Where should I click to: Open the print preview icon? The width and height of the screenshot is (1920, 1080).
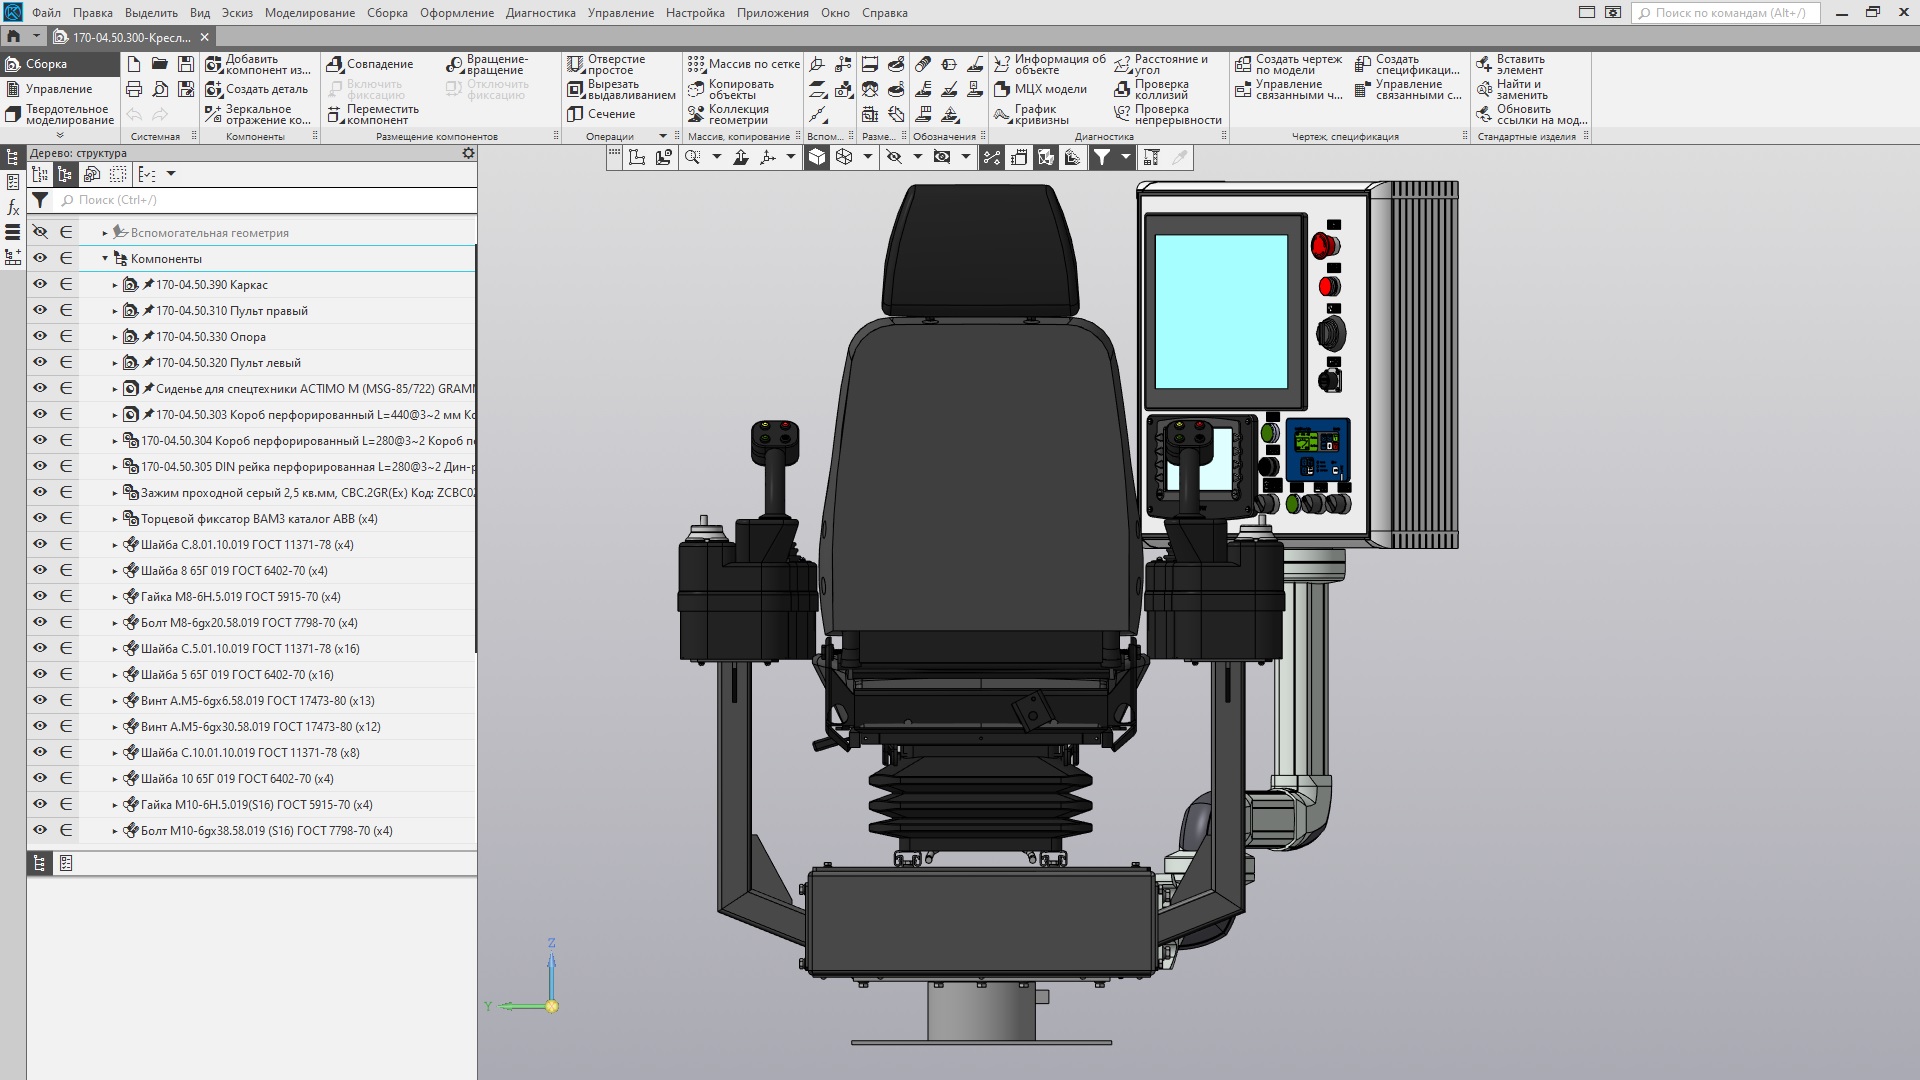tap(160, 89)
